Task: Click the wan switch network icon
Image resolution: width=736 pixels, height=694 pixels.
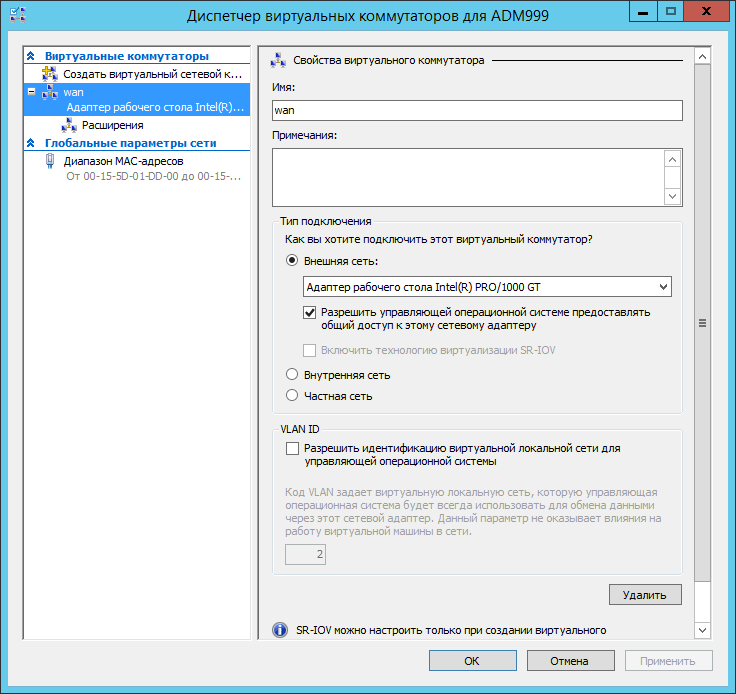Action: click(50, 92)
